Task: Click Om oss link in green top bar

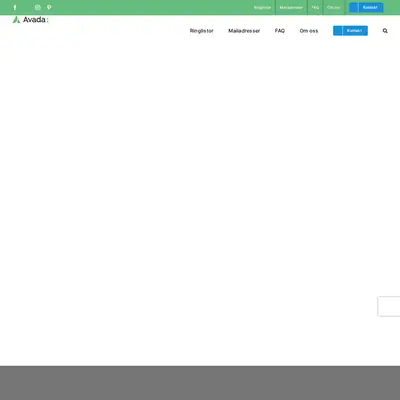Action: point(333,7)
